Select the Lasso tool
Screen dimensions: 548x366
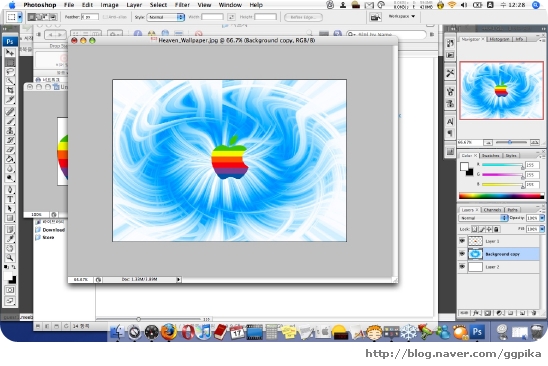(x=10, y=72)
